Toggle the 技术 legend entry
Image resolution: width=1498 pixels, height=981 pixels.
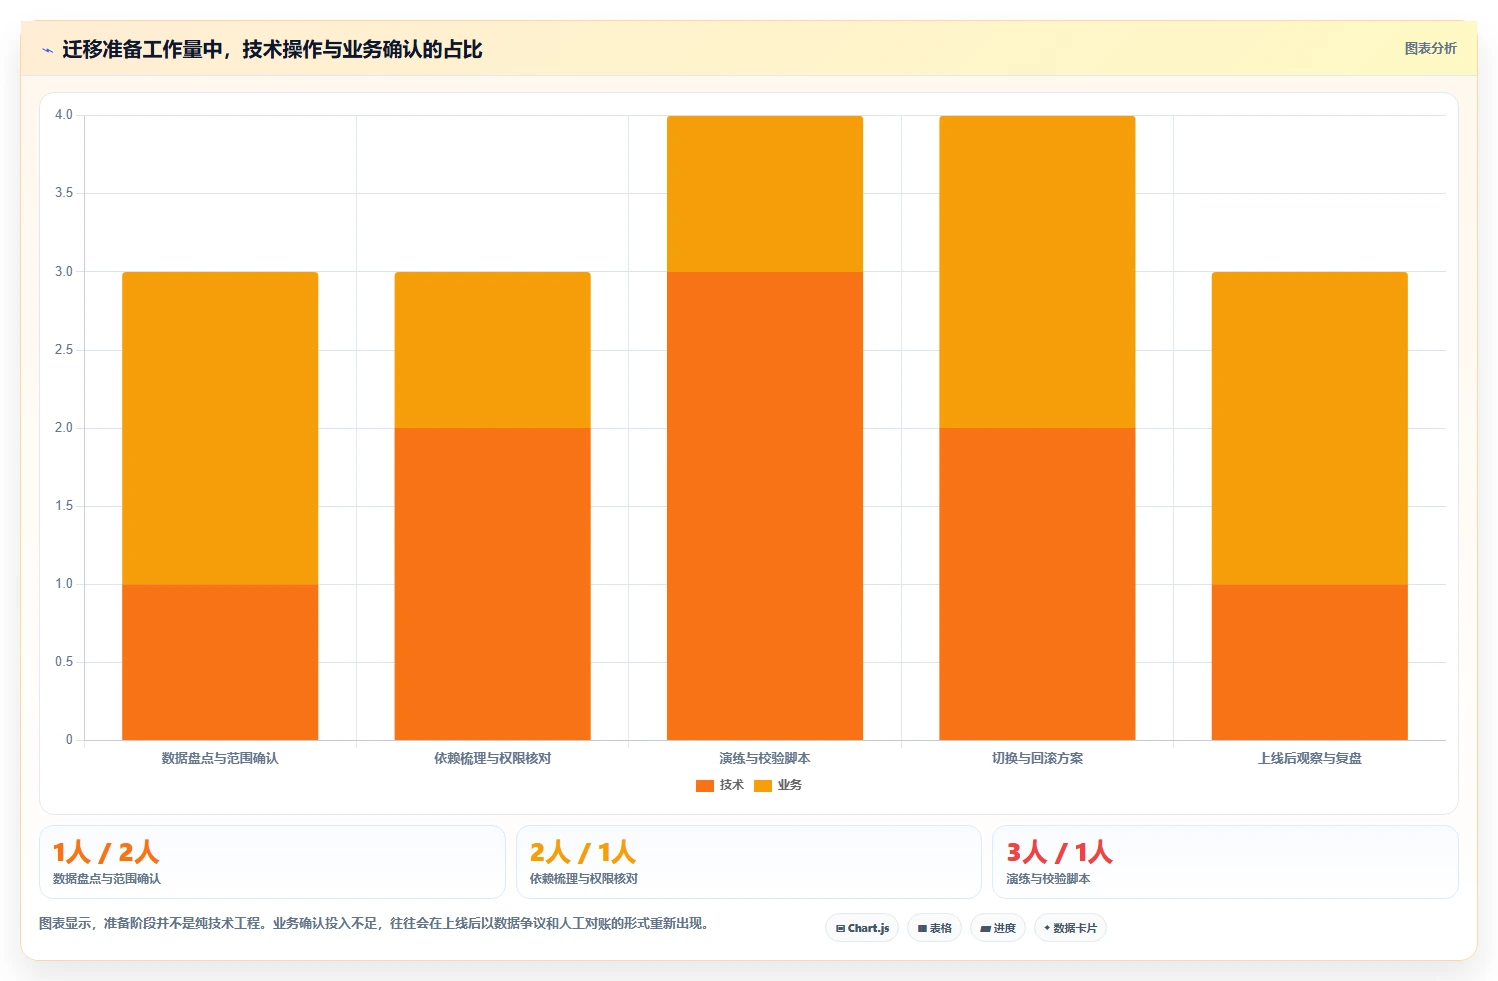720,785
